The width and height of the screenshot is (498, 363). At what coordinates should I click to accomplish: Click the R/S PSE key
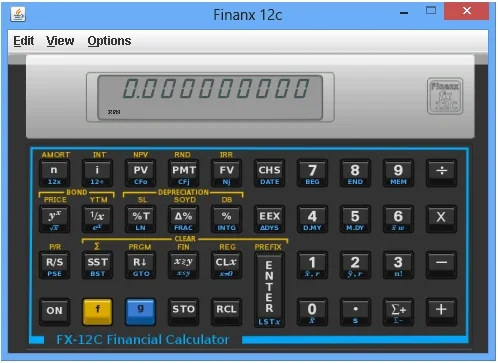[x=54, y=265]
